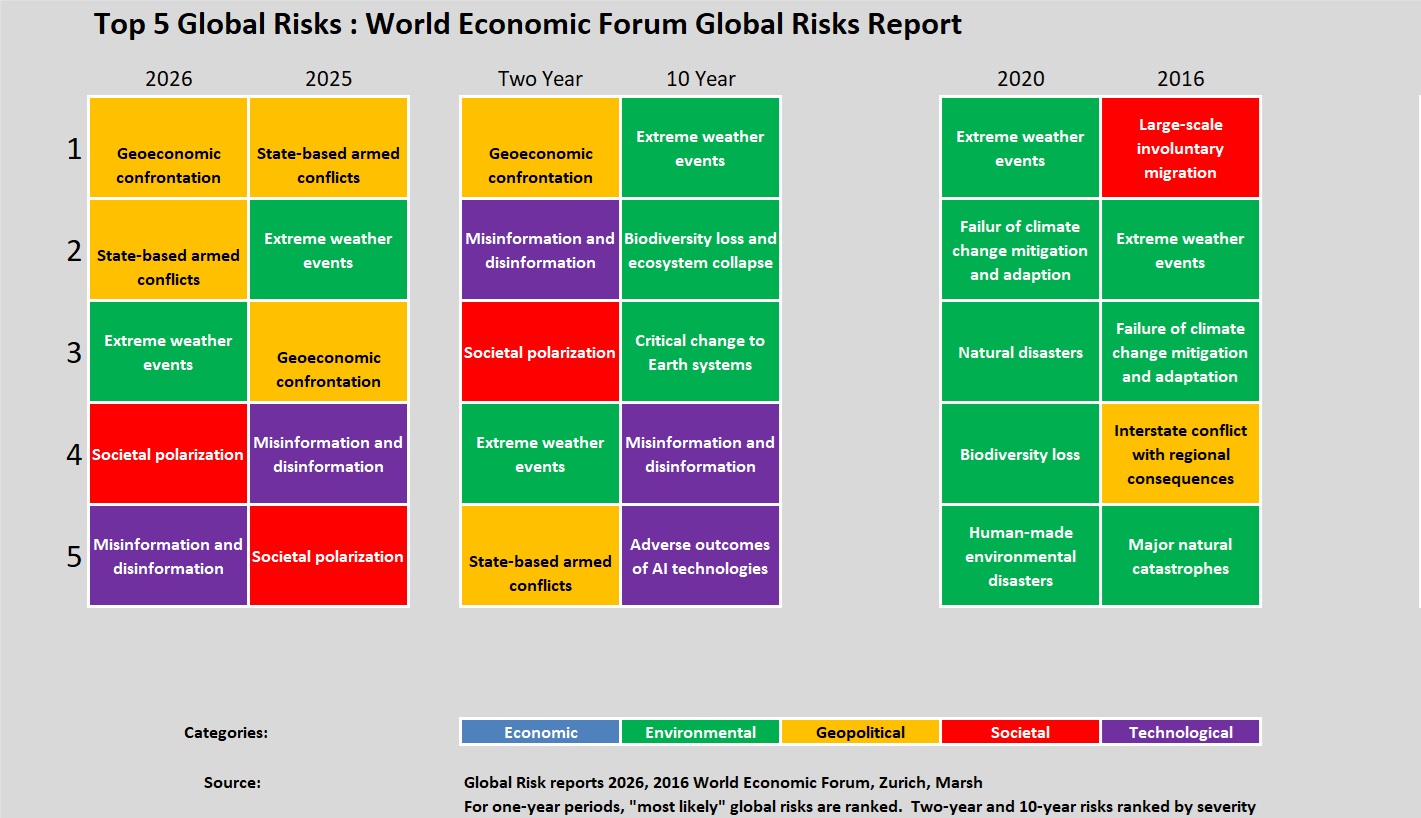This screenshot has width=1421, height=818.
Task: Select the 2020 column header
Action: (x=1020, y=79)
